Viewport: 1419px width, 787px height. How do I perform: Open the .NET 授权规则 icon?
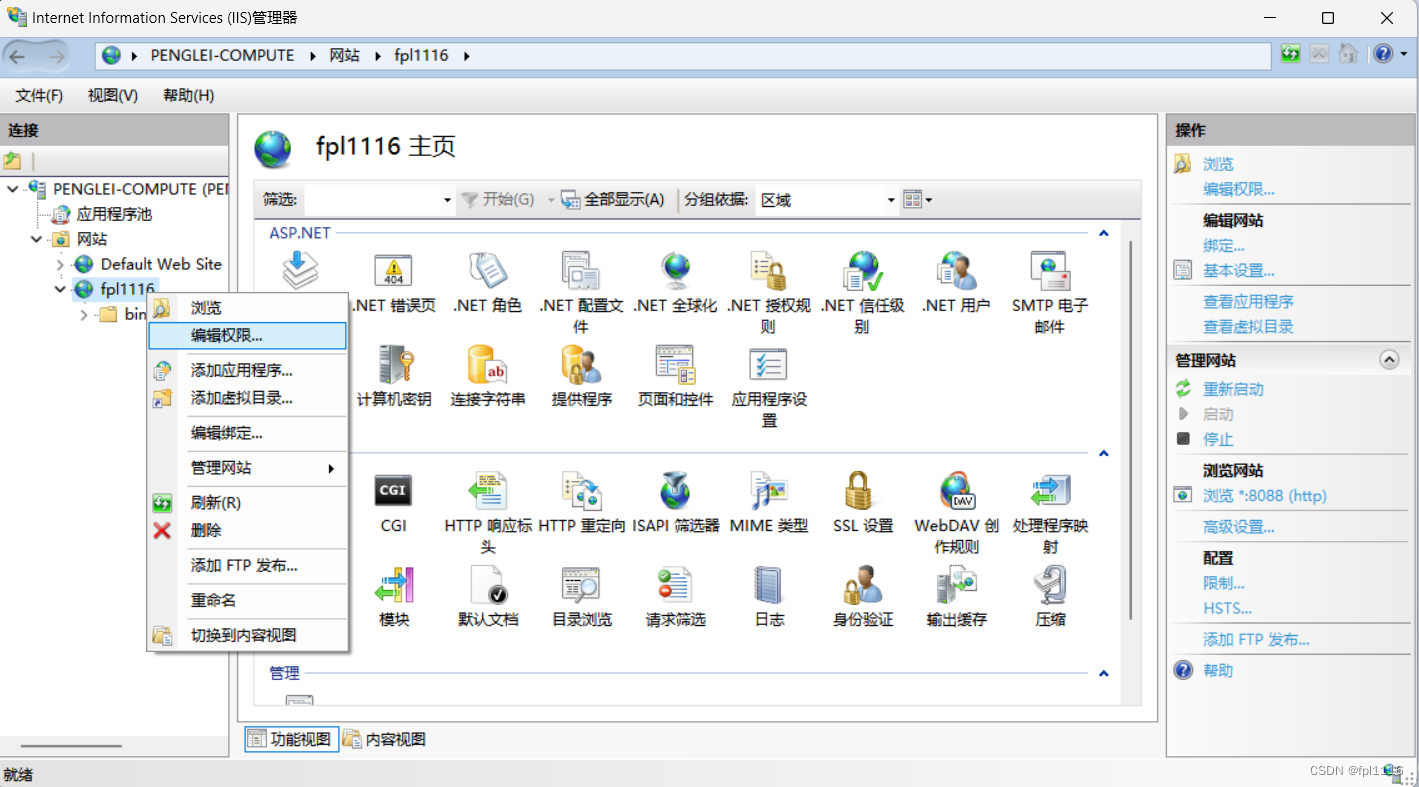click(x=769, y=270)
